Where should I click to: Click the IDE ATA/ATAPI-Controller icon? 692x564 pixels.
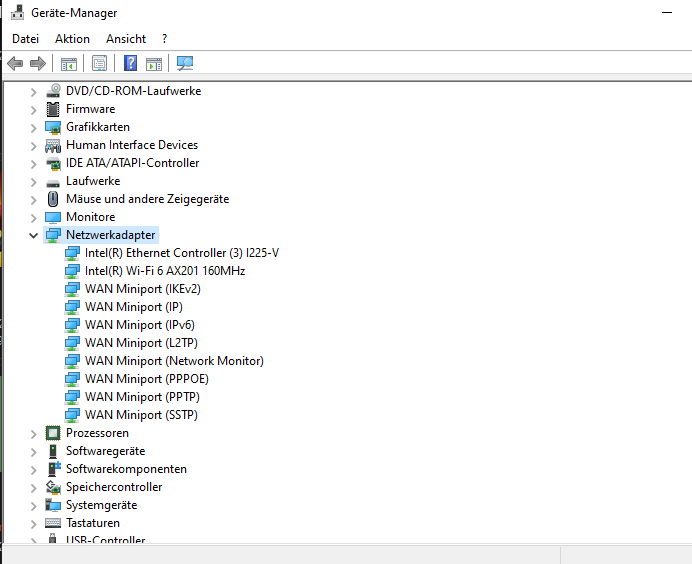click(x=53, y=163)
